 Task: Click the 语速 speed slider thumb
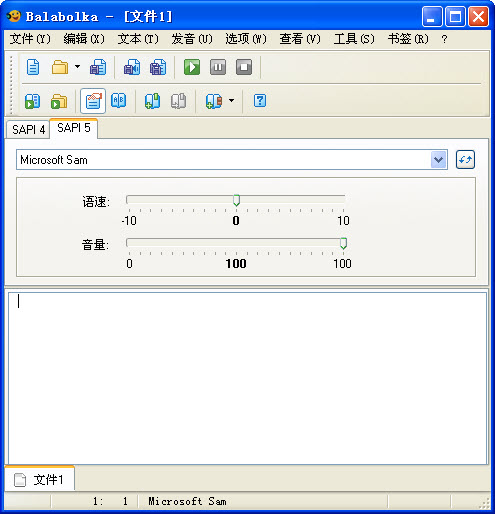pos(236,201)
